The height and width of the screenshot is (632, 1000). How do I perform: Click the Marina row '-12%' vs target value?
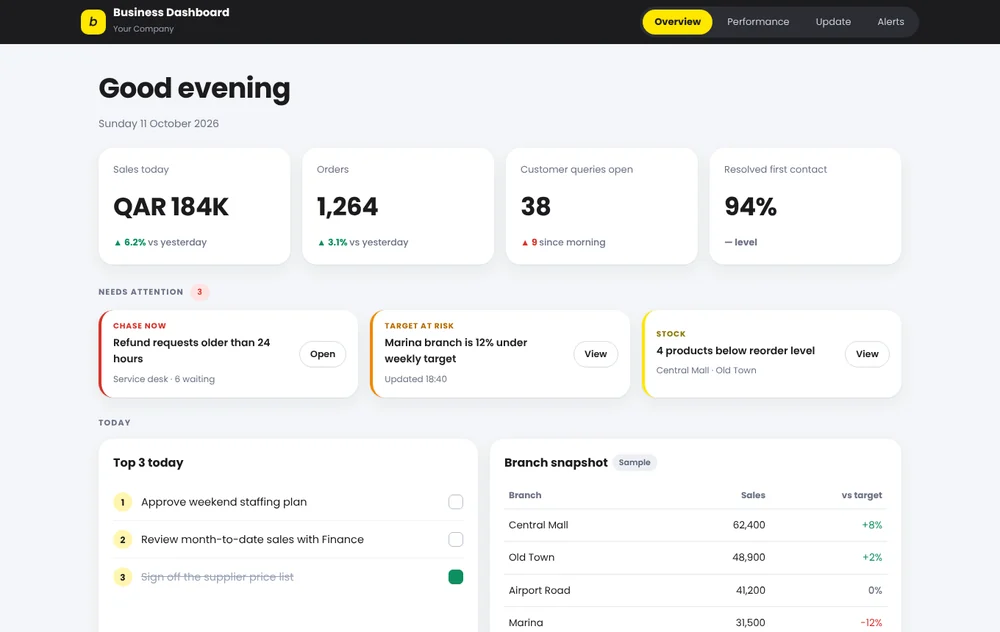click(x=871, y=622)
